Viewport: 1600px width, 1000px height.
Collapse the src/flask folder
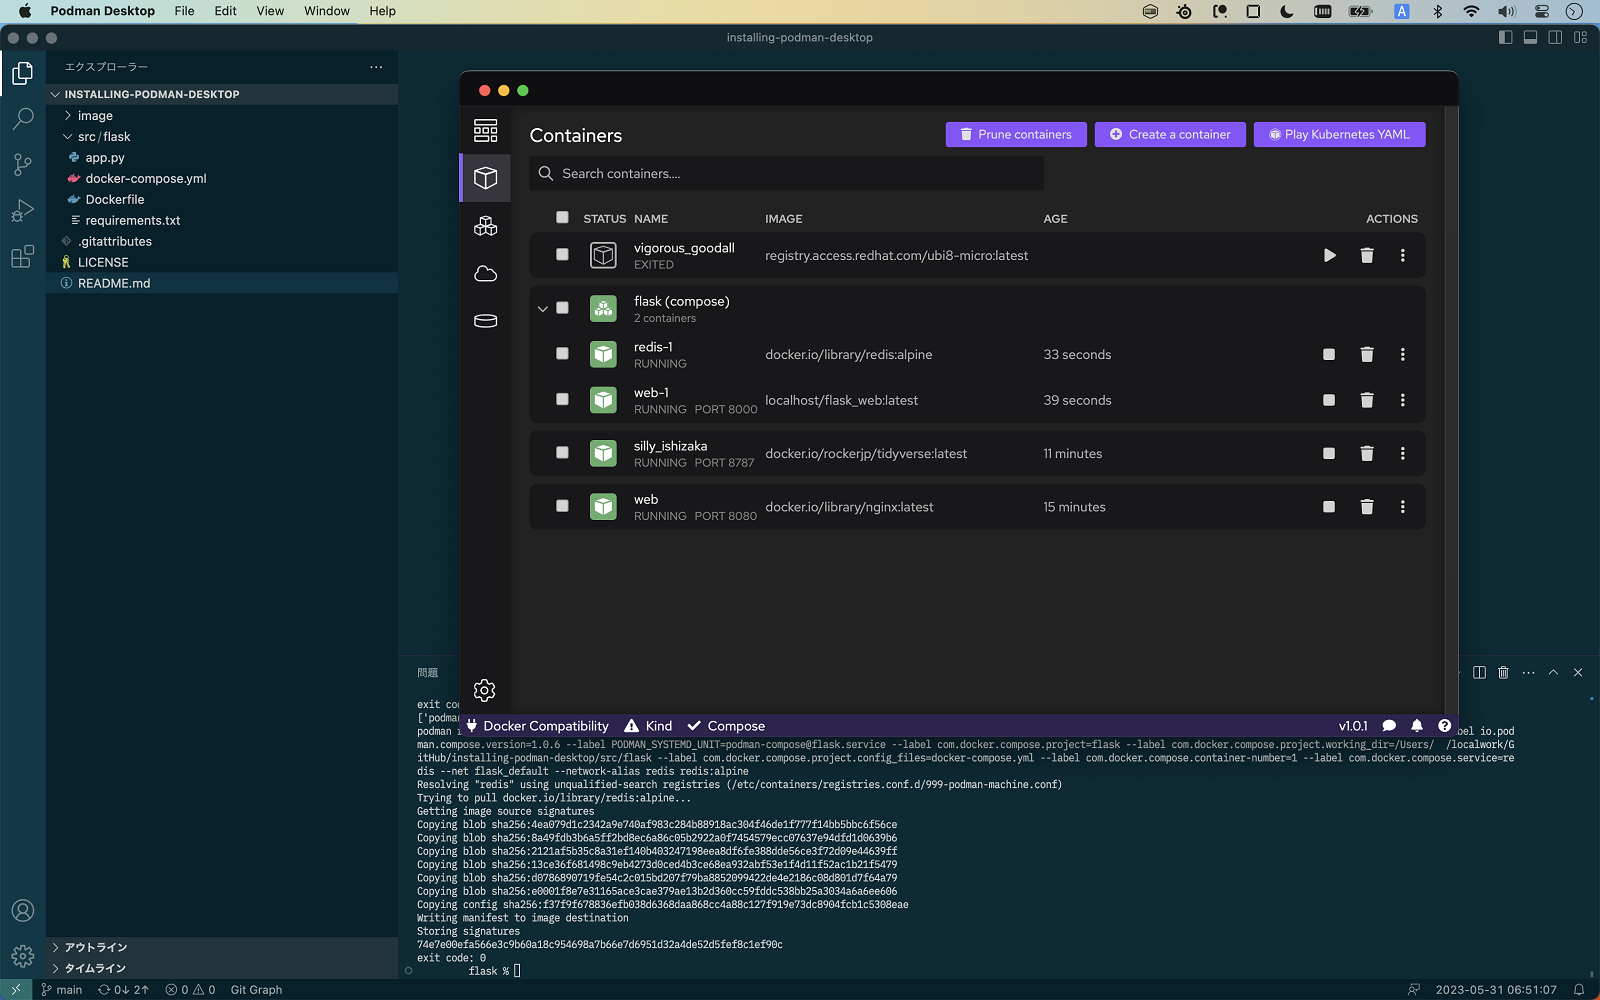click(x=221, y=137)
